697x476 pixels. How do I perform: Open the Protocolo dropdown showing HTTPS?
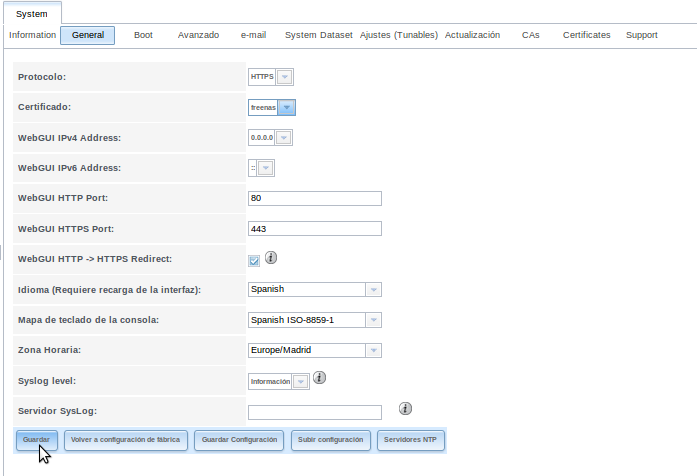271,77
